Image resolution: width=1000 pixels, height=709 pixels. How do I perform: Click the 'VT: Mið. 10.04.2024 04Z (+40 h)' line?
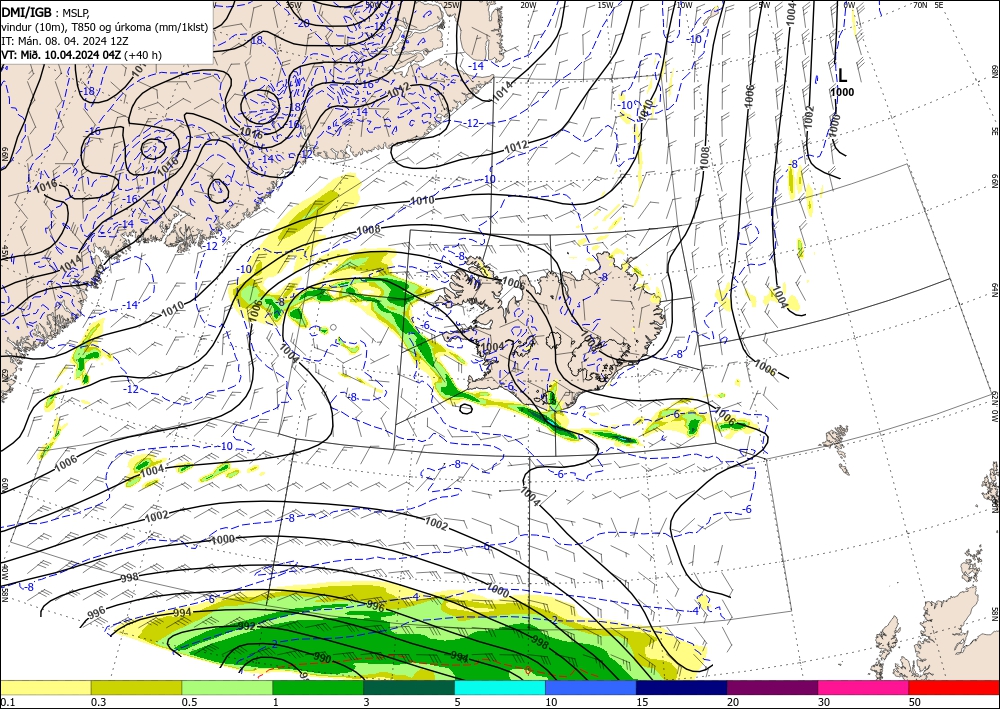tap(82, 55)
